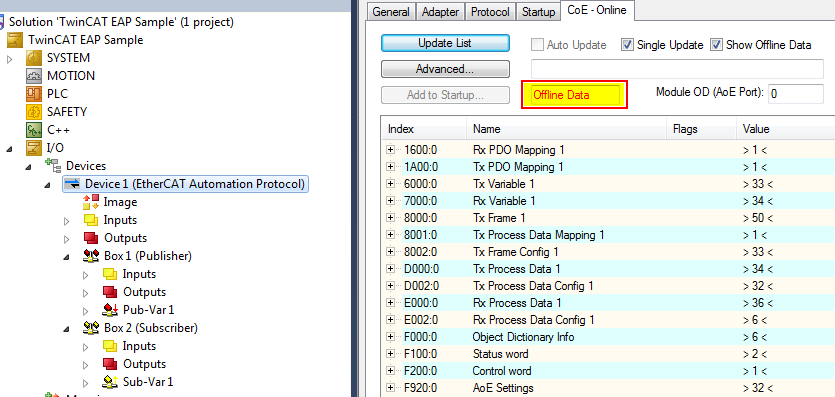835x397 pixels.
Task: Click the SYSTEM node icon
Action: coord(34,57)
